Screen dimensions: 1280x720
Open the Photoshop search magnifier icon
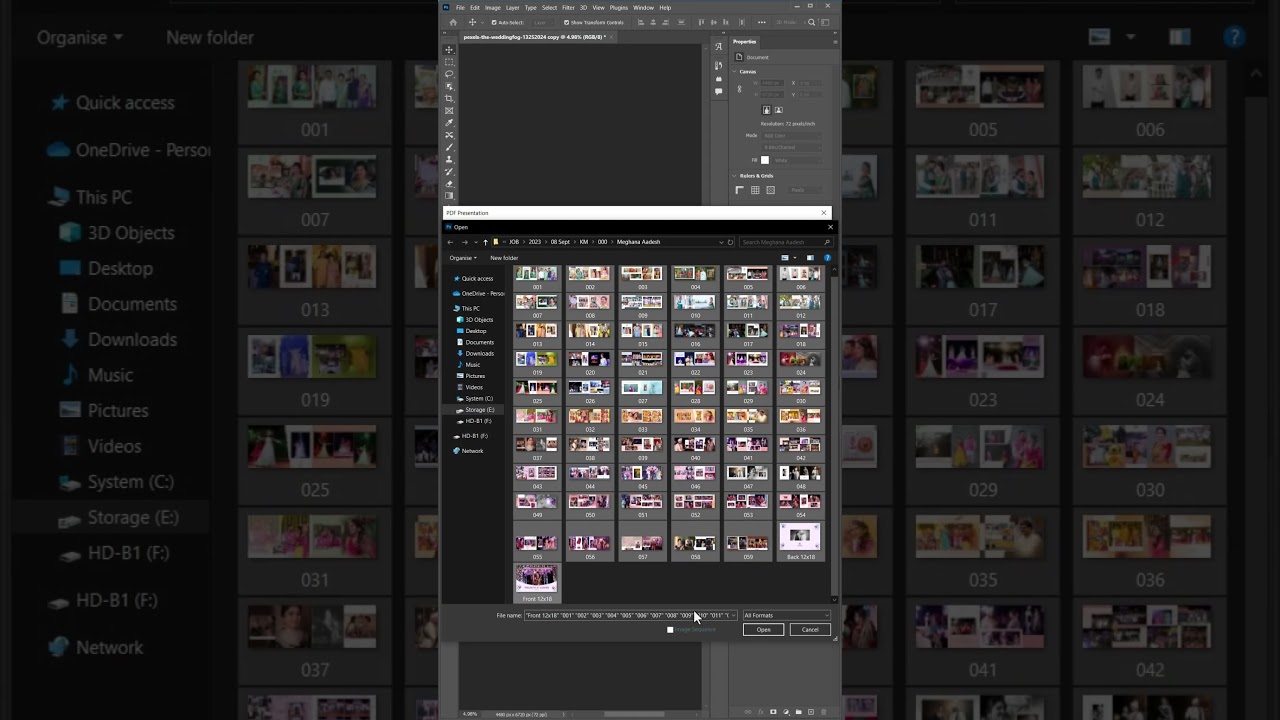pos(812,22)
